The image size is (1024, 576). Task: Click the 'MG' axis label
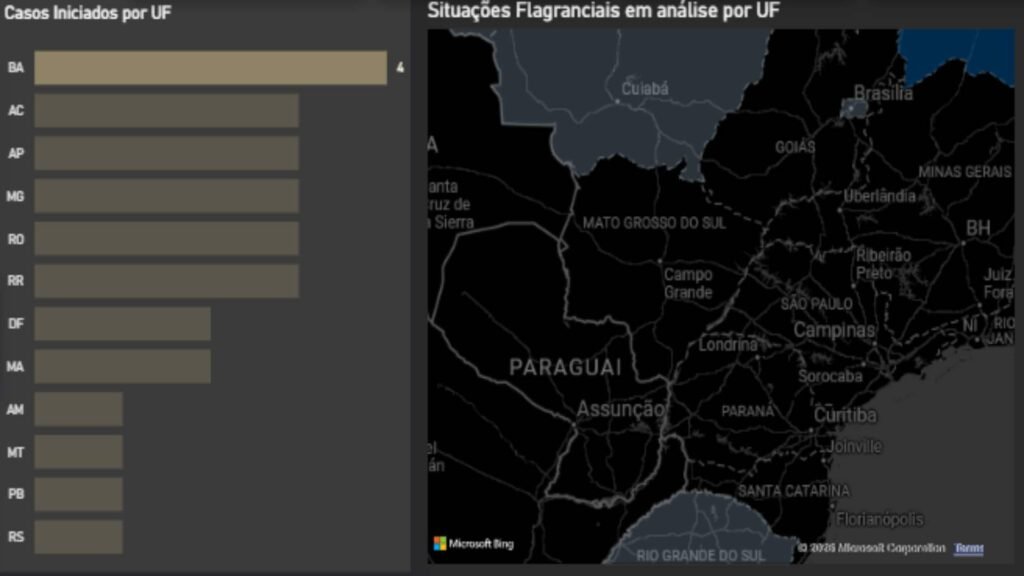pyautogui.click(x=15, y=197)
